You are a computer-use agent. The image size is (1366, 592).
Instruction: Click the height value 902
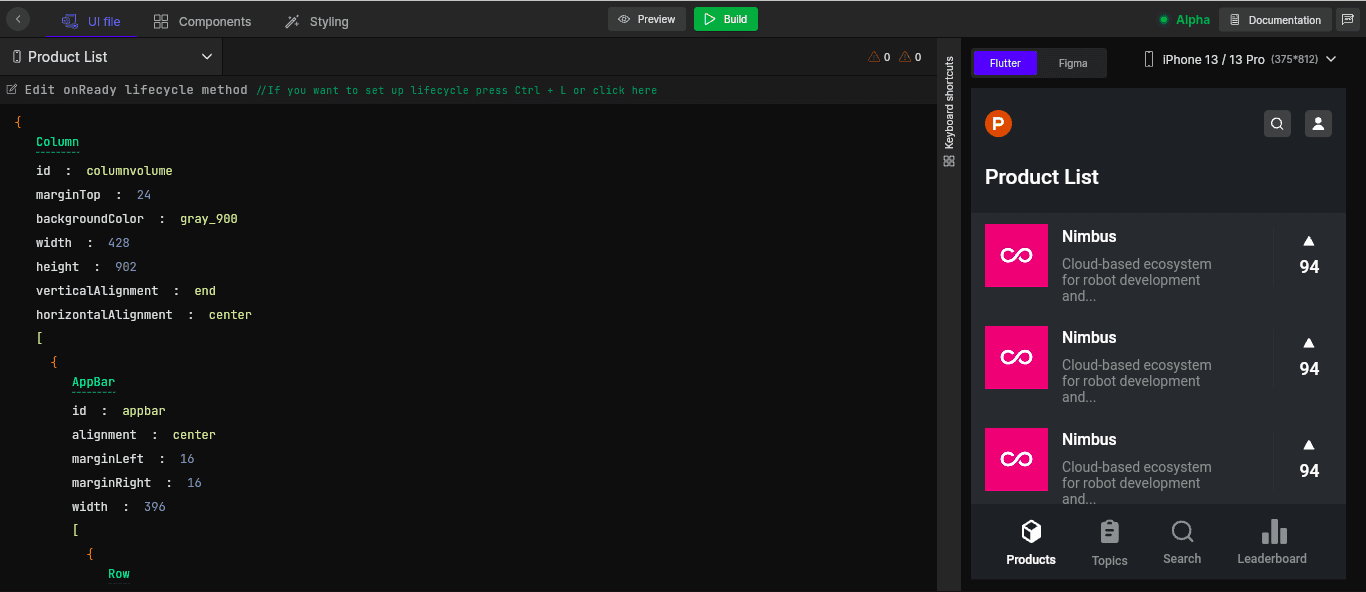[x=126, y=267]
